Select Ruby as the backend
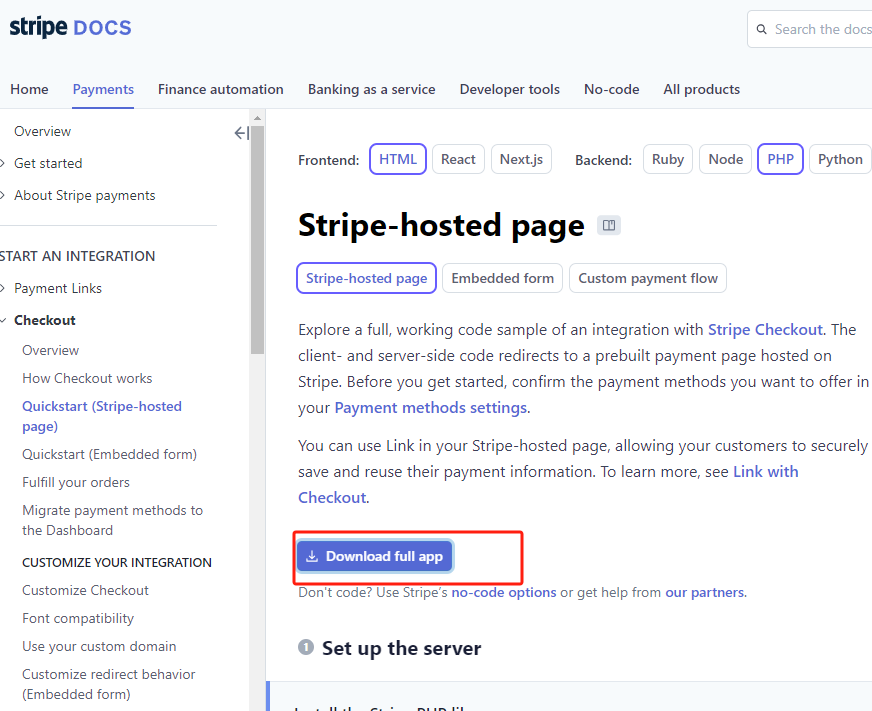This screenshot has height=711, width=872. 667,159
